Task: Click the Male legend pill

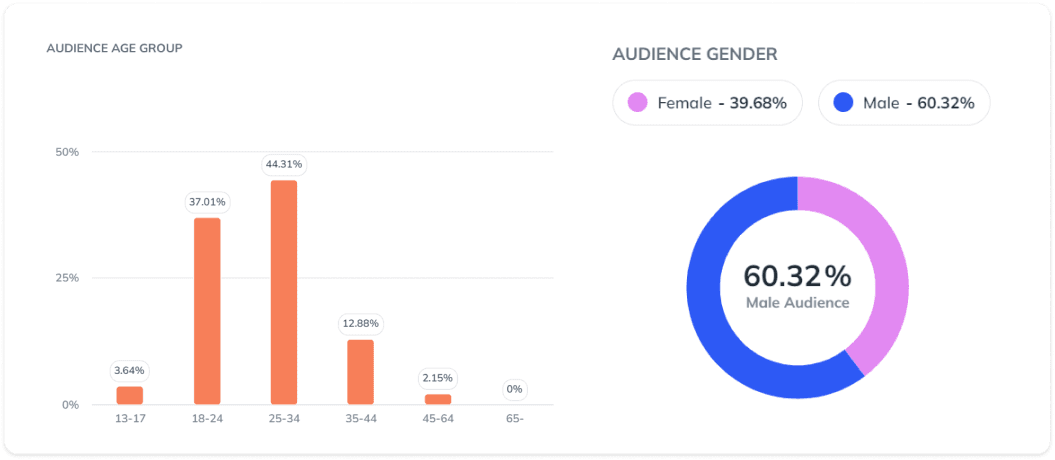Action: [904, 103]
